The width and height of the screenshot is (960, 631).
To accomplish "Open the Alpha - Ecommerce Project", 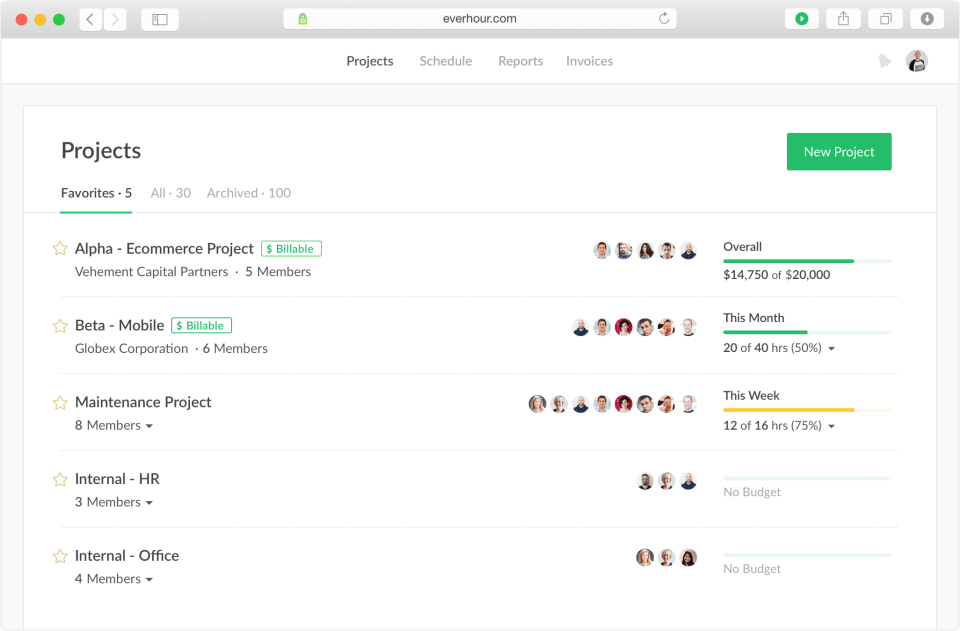I will click(x=164, y=249).
